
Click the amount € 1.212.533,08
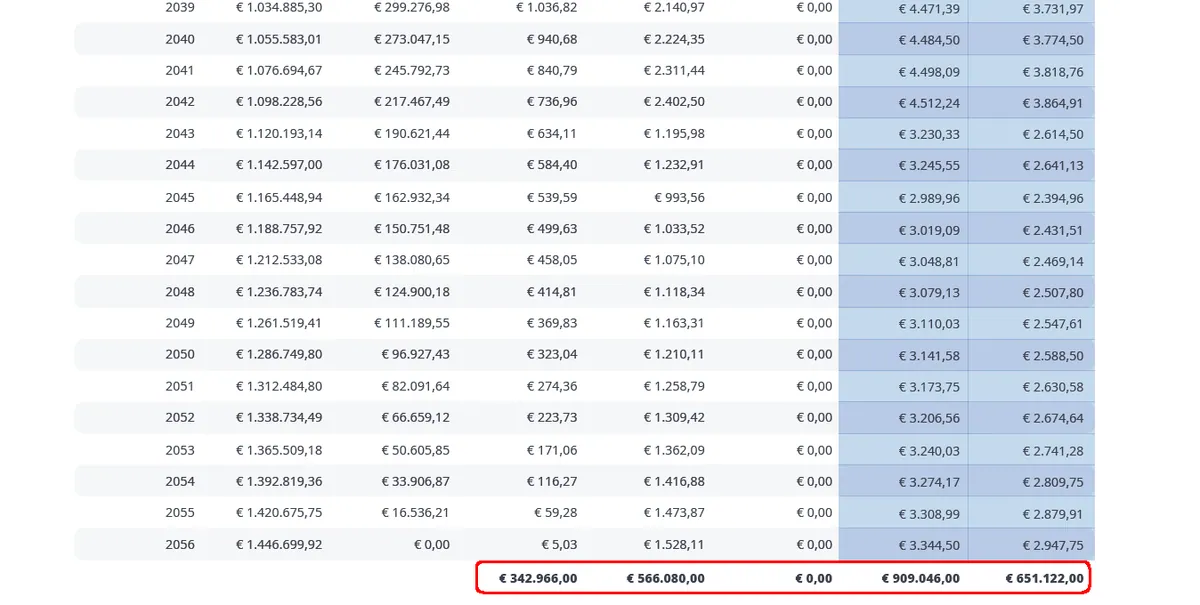279,259
